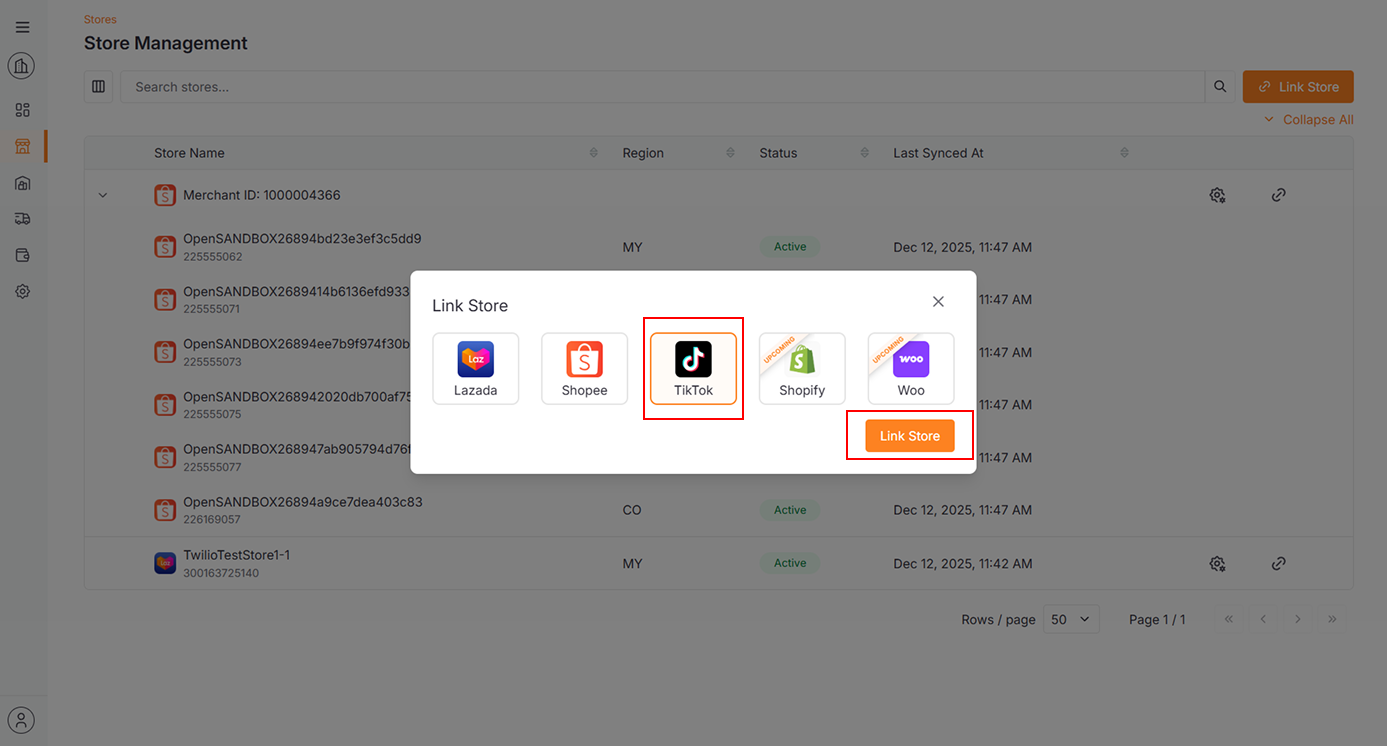Click the user profile icon at bottom left
The height and width of the screenshot is (746, 1387).
coord(21,720)
